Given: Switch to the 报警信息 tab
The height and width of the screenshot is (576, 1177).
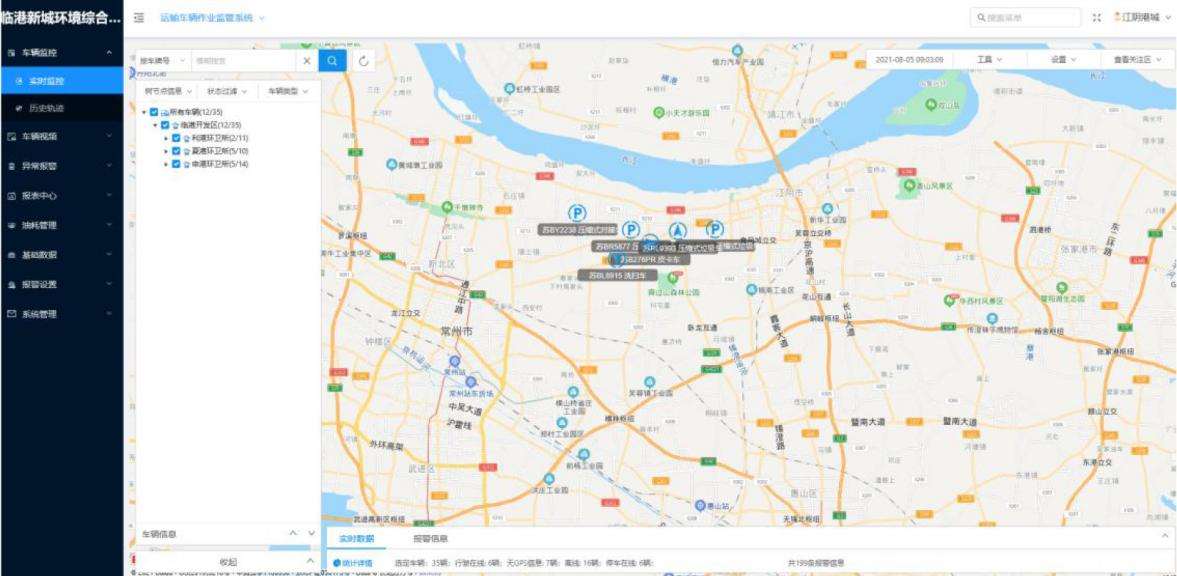Looking at the screenshot, I should click(x=430, y=539).
